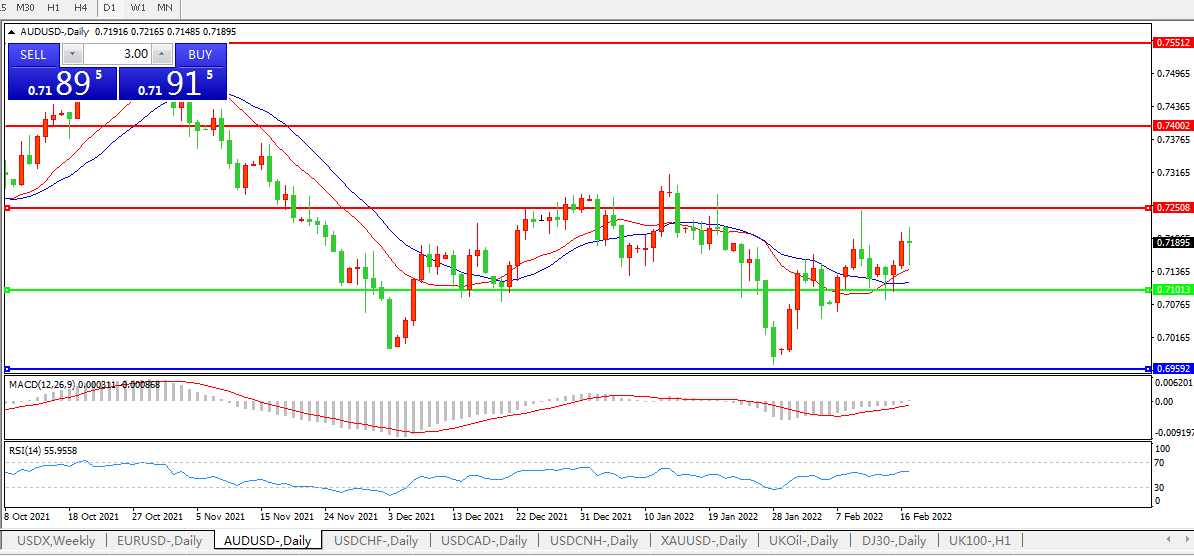This screenshot has height=556, width=1194.
Task: Switch to the W1 weekly timeframe
Action: click(137, 8)
